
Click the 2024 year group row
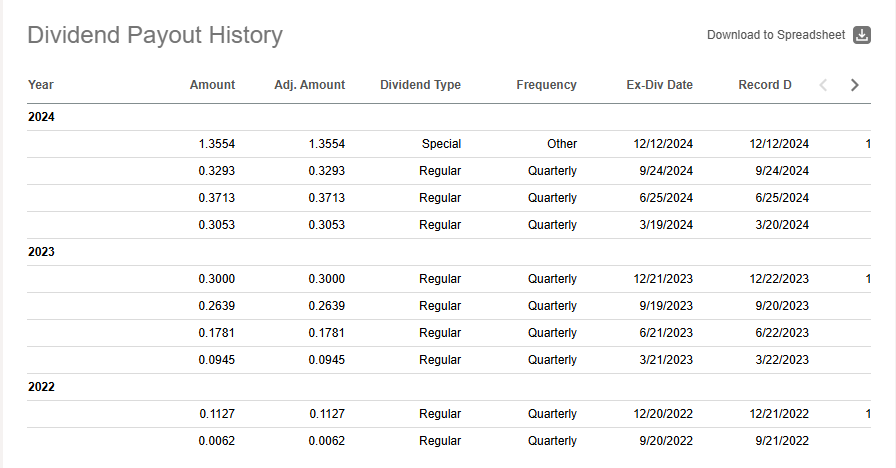(x=449, y=117)
